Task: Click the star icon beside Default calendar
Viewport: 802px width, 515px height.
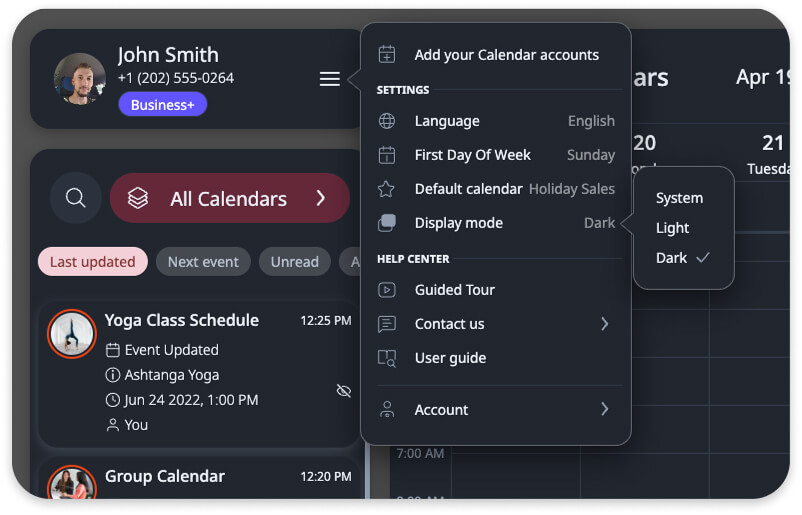Action: 386,189
